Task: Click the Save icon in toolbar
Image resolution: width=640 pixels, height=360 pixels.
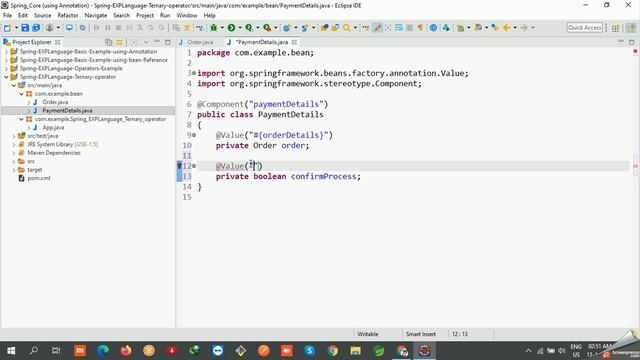Action: [25, 28]
